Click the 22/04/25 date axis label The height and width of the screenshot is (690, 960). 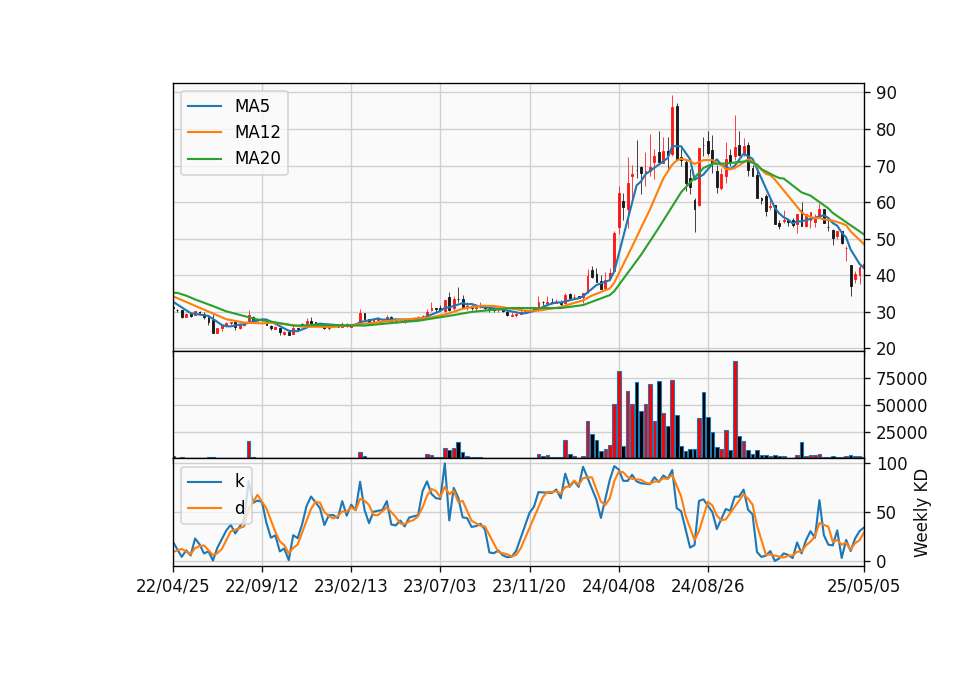tap(173, 586)
